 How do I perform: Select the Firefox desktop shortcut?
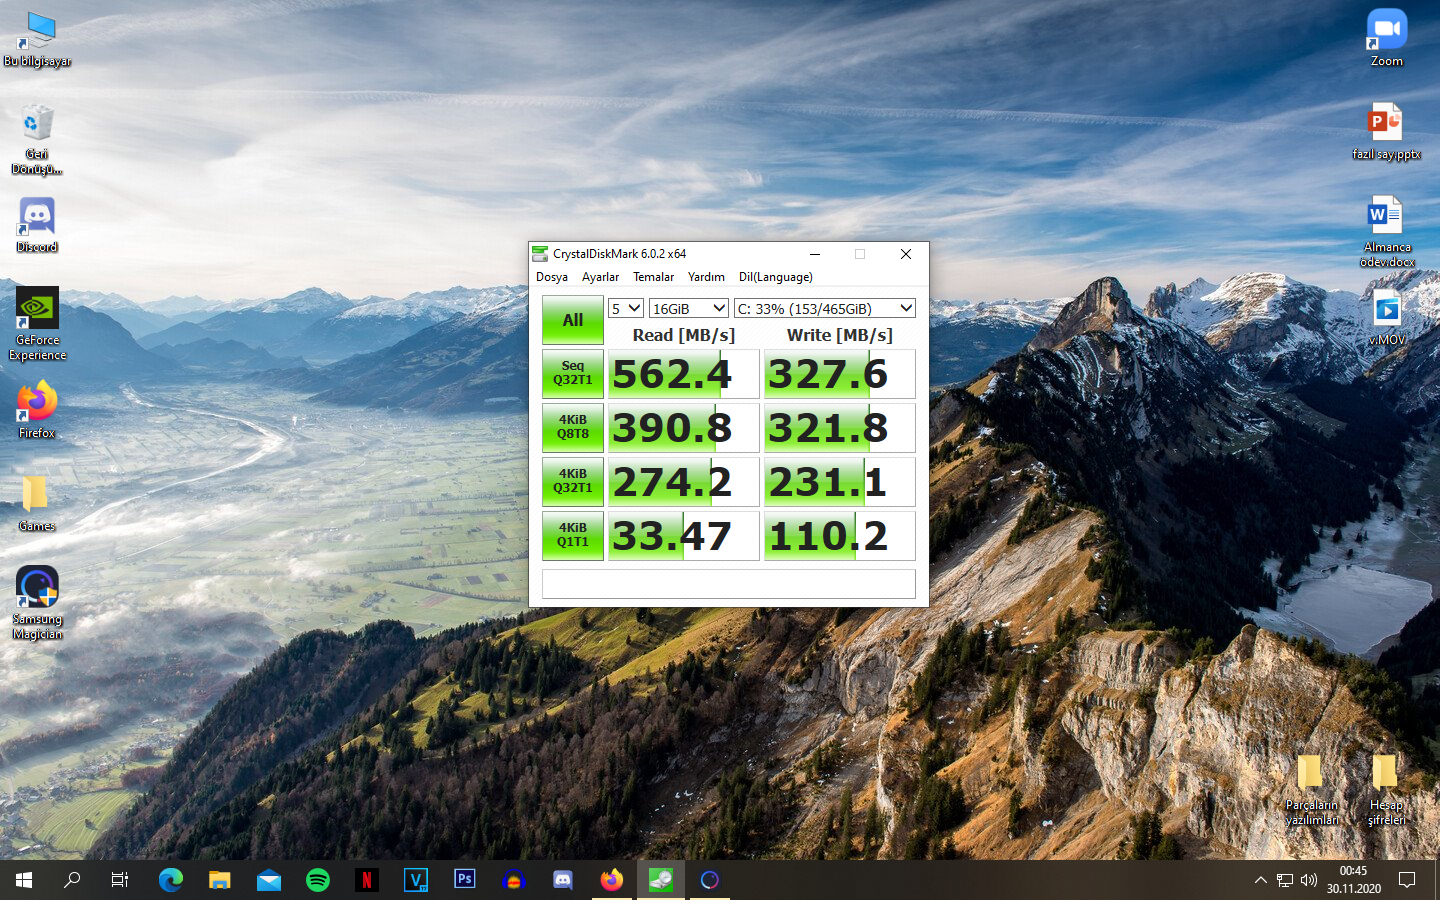coord(37,410)
